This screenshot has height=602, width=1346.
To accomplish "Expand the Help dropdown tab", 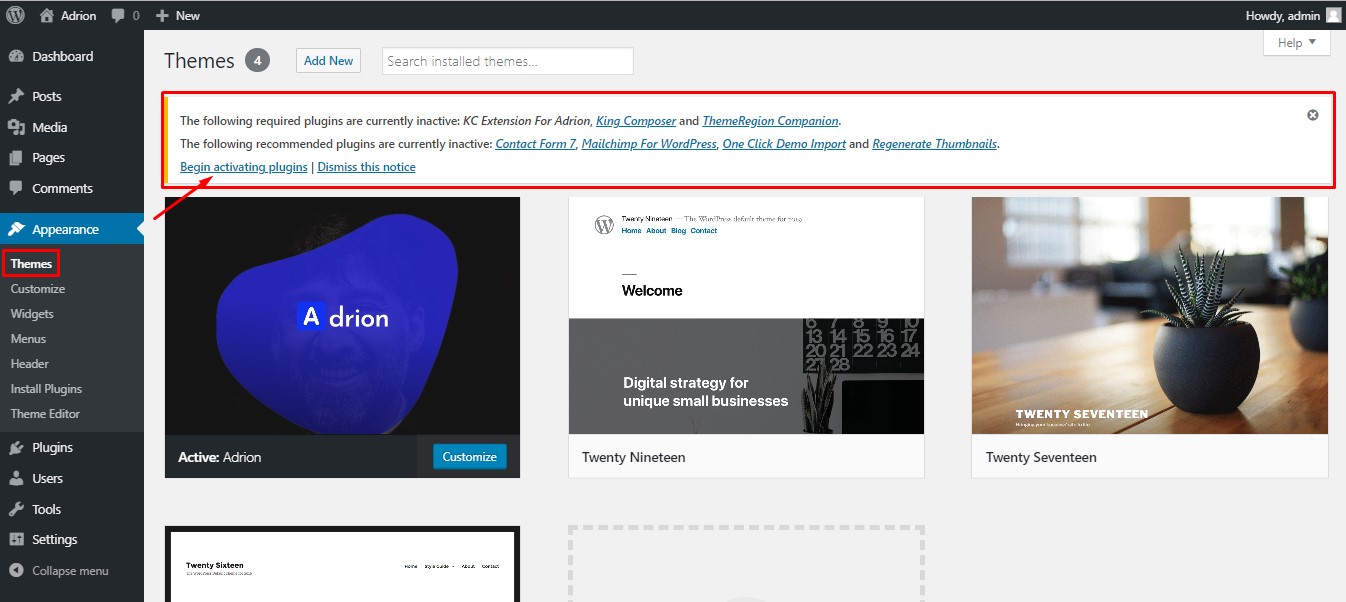I will click(1297, 43).
